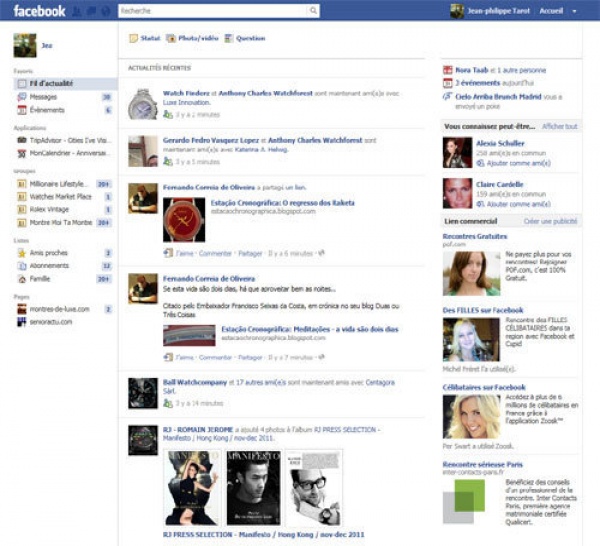This screenshot has width=600, height=546.
Task: Click Fernando Correia avatar on Raketa post
Action: (143, 198)
